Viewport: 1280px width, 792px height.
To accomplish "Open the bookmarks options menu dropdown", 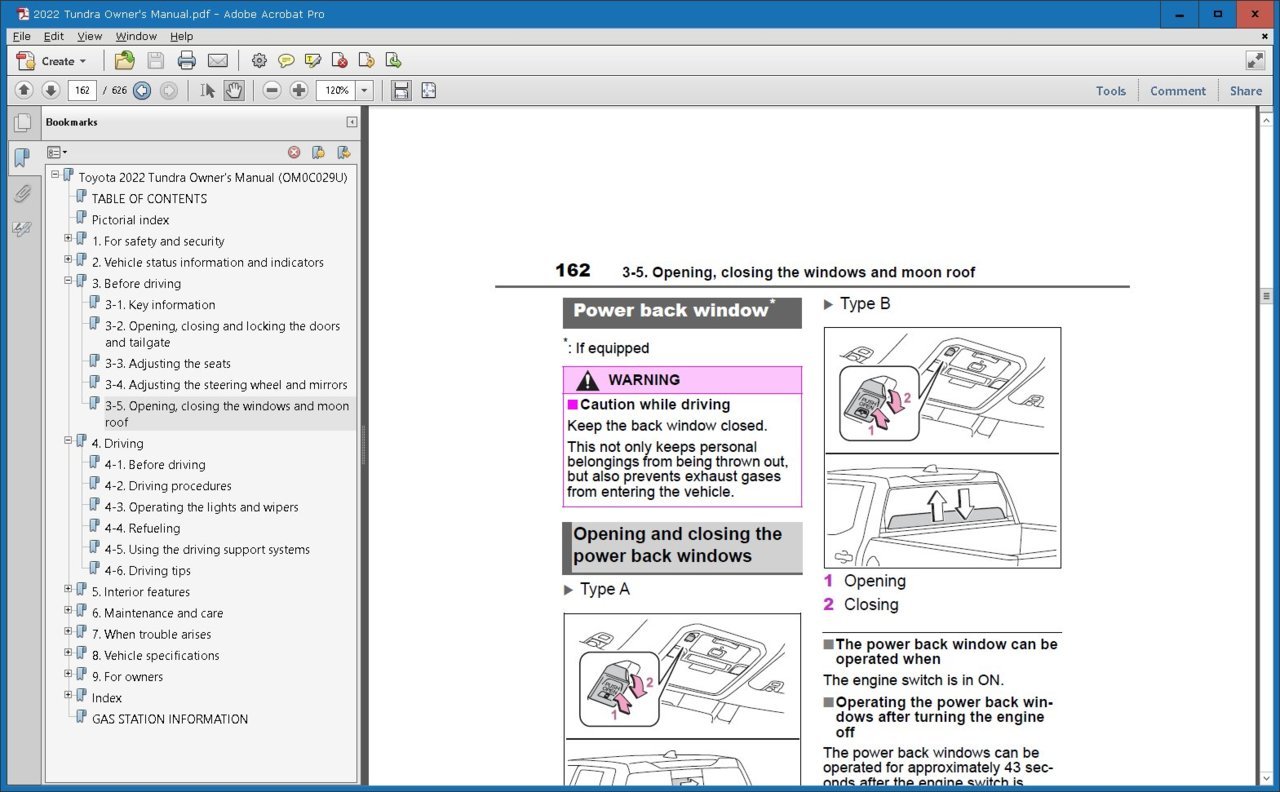I will (58, 152).
